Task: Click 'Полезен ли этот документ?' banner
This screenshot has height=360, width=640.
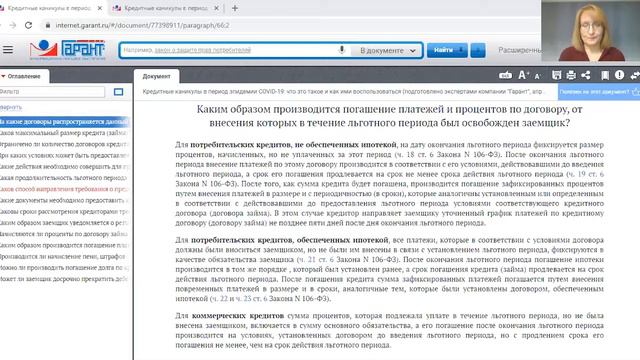Action: (x=598, y=92)
